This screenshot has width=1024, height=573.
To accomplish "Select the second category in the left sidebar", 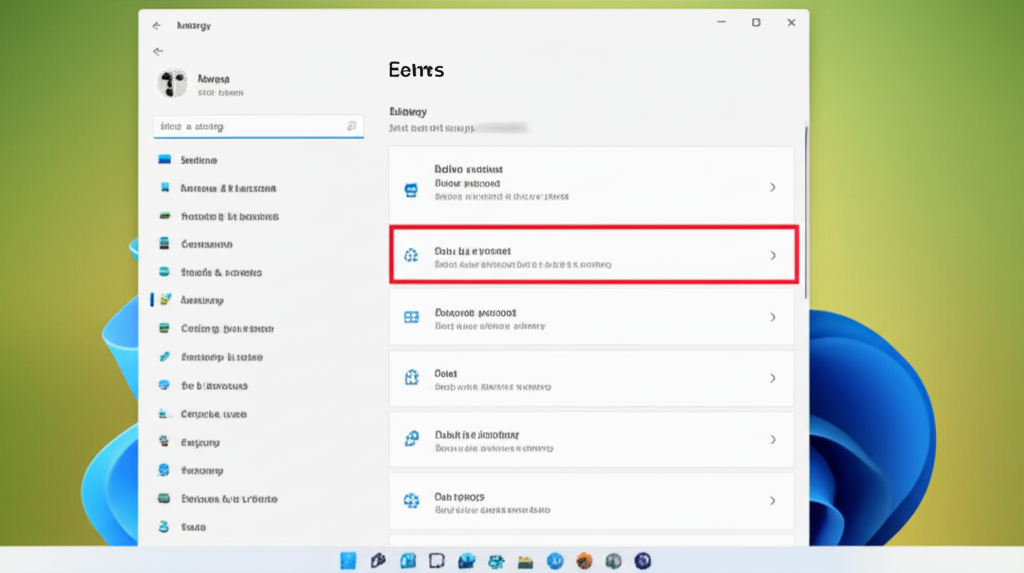I will pyautogui.click(x=227, y=188).
